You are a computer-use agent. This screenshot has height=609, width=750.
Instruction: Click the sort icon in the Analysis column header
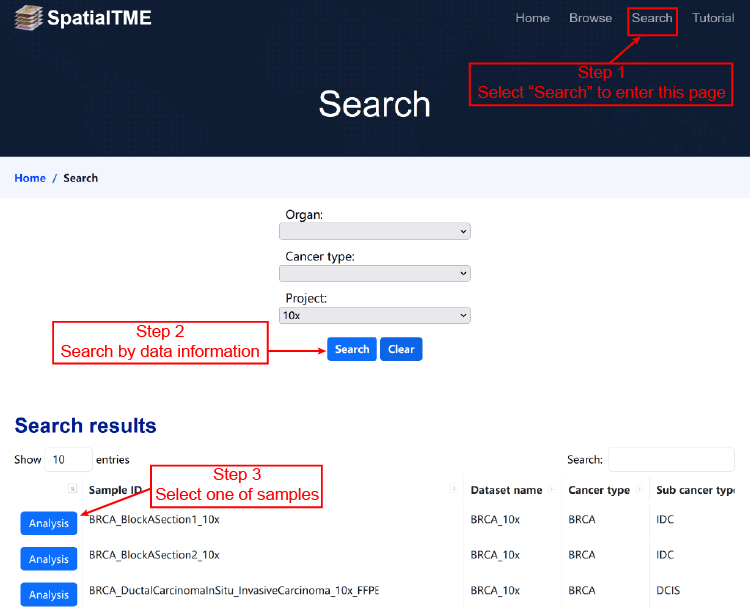point(72,489)
